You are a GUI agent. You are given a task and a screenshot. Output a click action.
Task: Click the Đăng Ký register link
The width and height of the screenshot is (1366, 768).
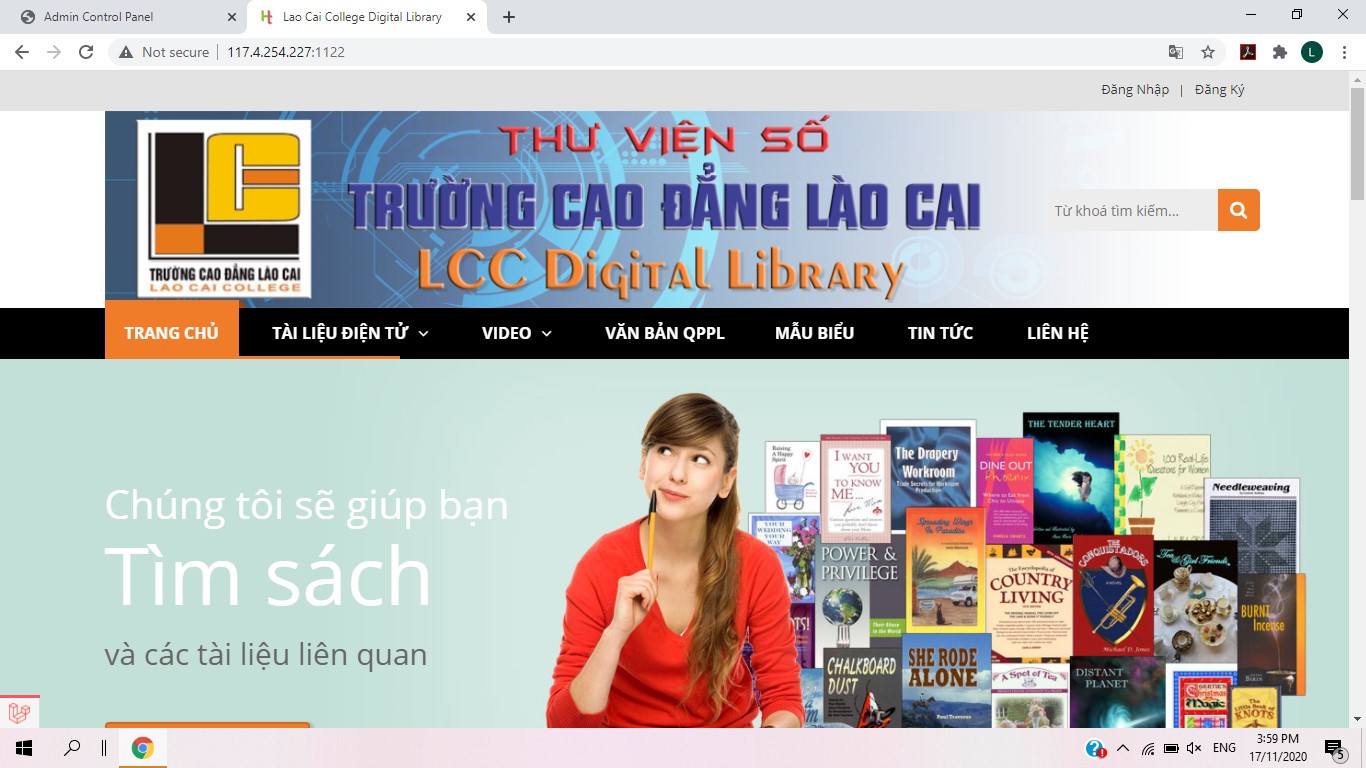pos(1219,90)
